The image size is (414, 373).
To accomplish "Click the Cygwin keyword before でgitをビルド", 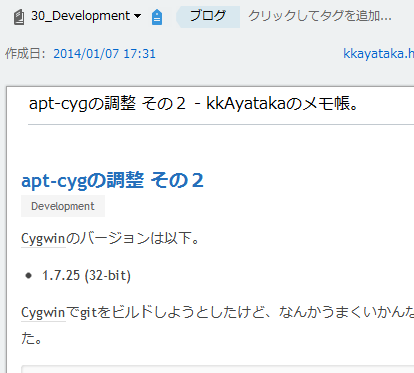I will [x=43, y=313].
